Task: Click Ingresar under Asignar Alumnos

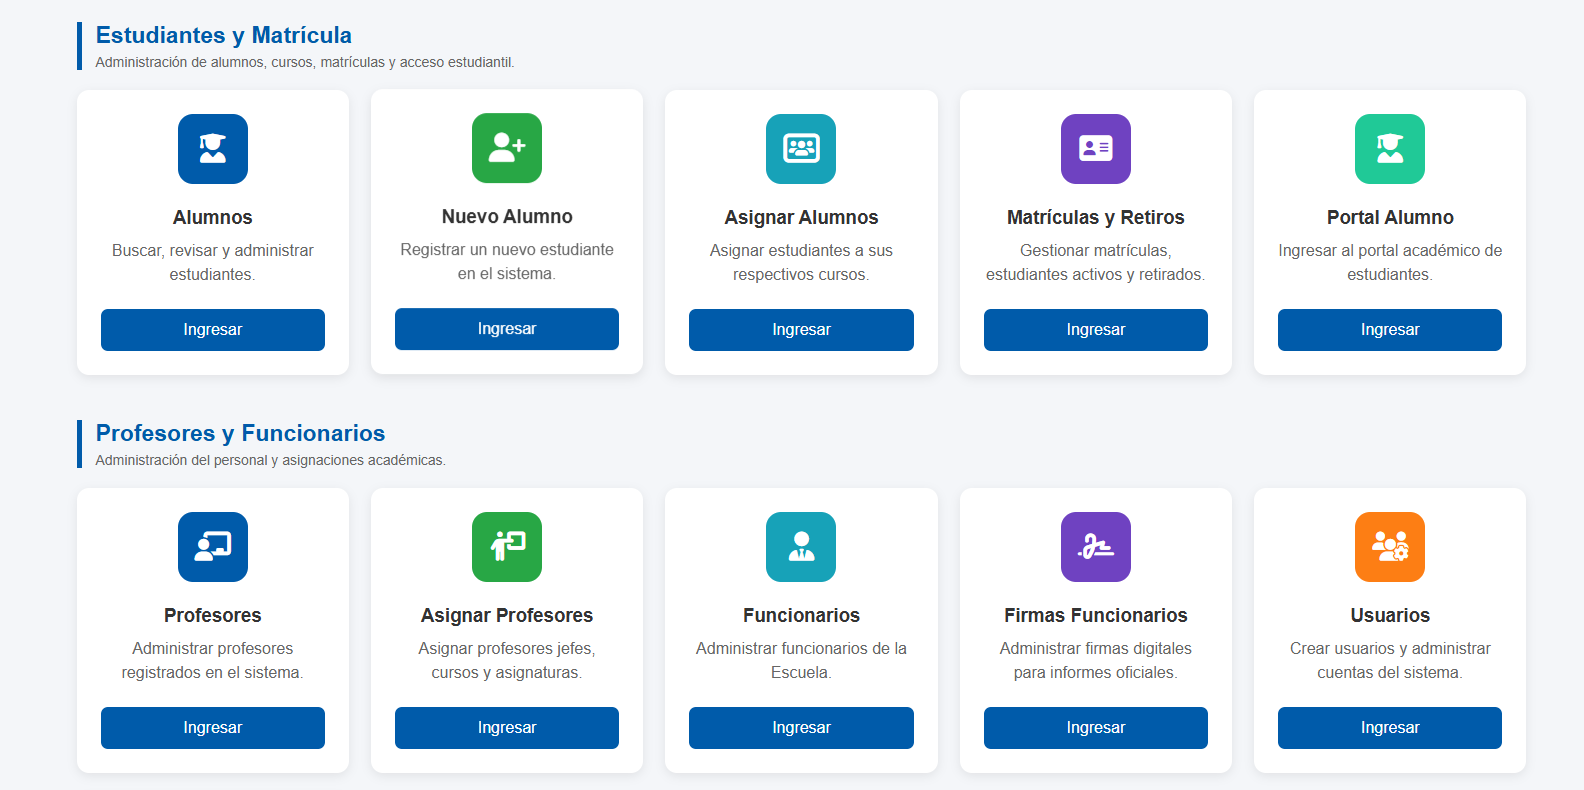Action: (801, 330)
